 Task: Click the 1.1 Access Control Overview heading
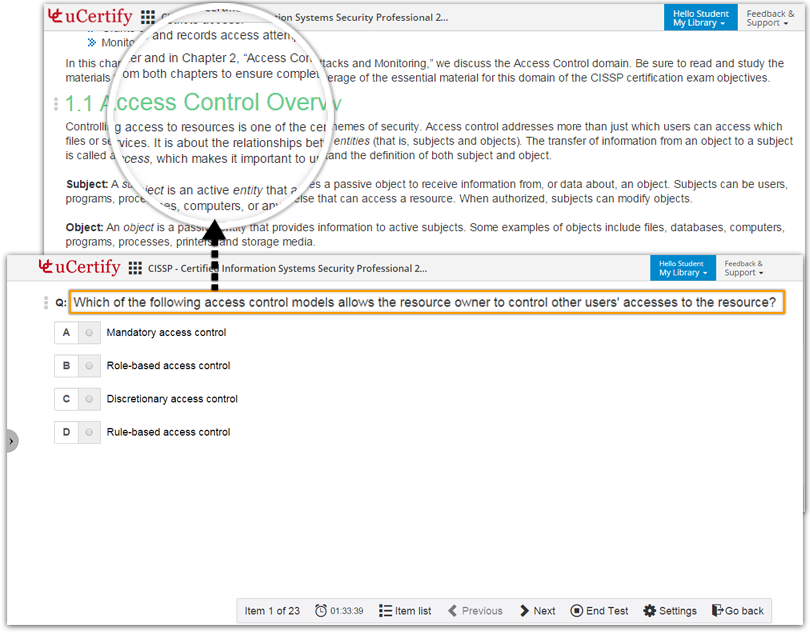(203, 103)
